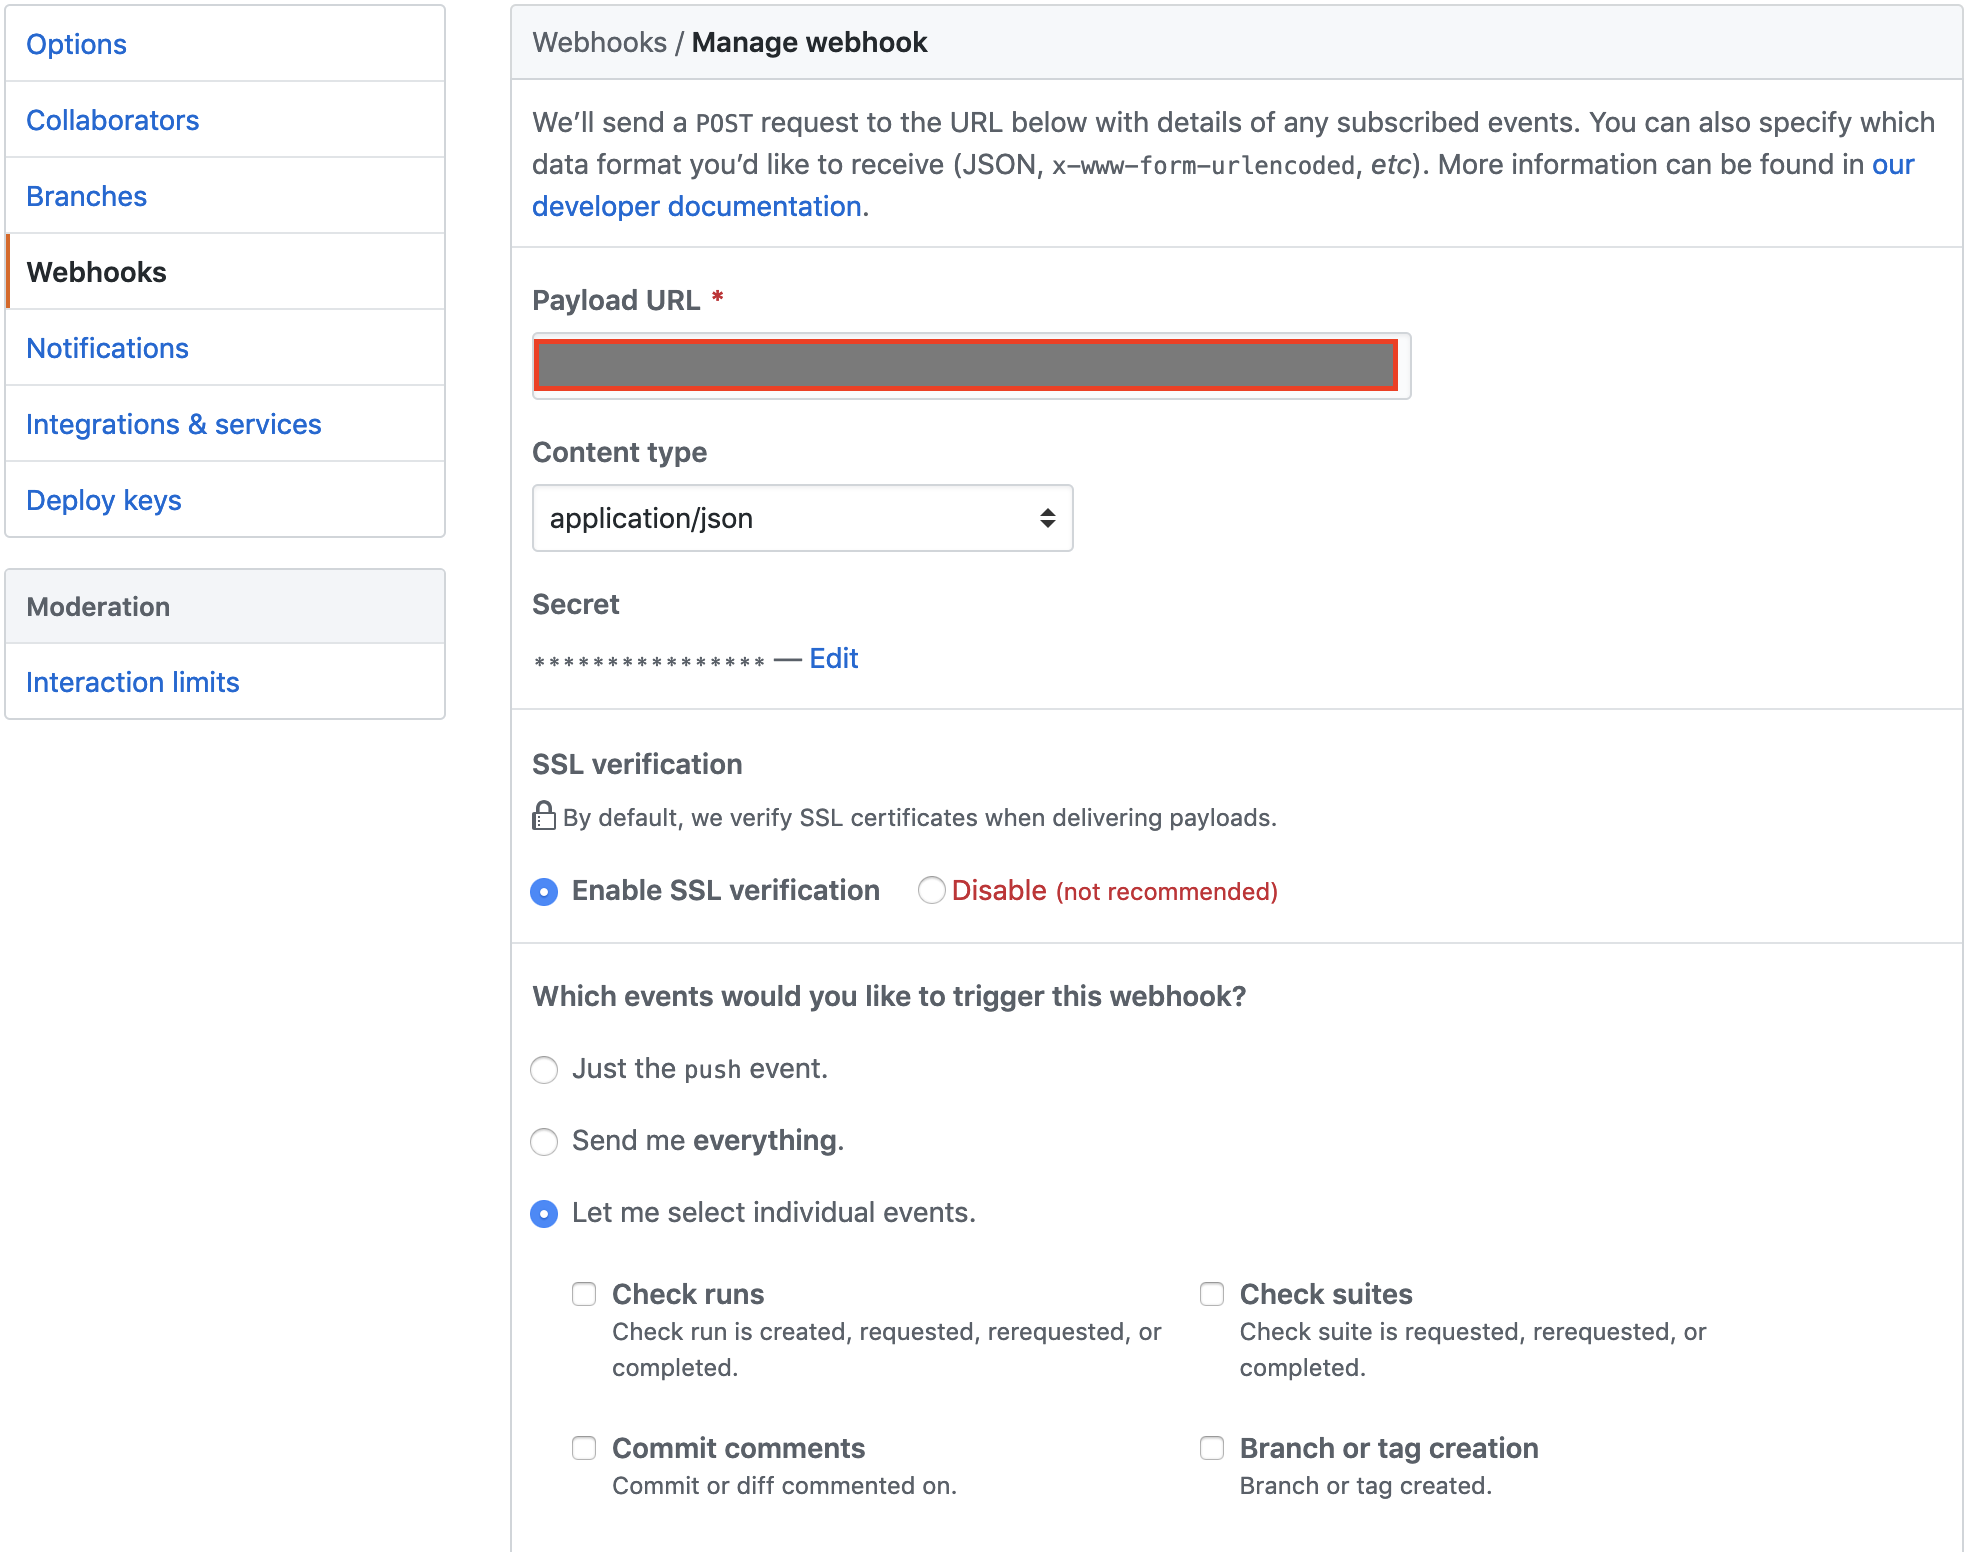This screenshot has width=1968, height=1552.
Task: Click the SSL lock icon
Action: pos(543,816)
